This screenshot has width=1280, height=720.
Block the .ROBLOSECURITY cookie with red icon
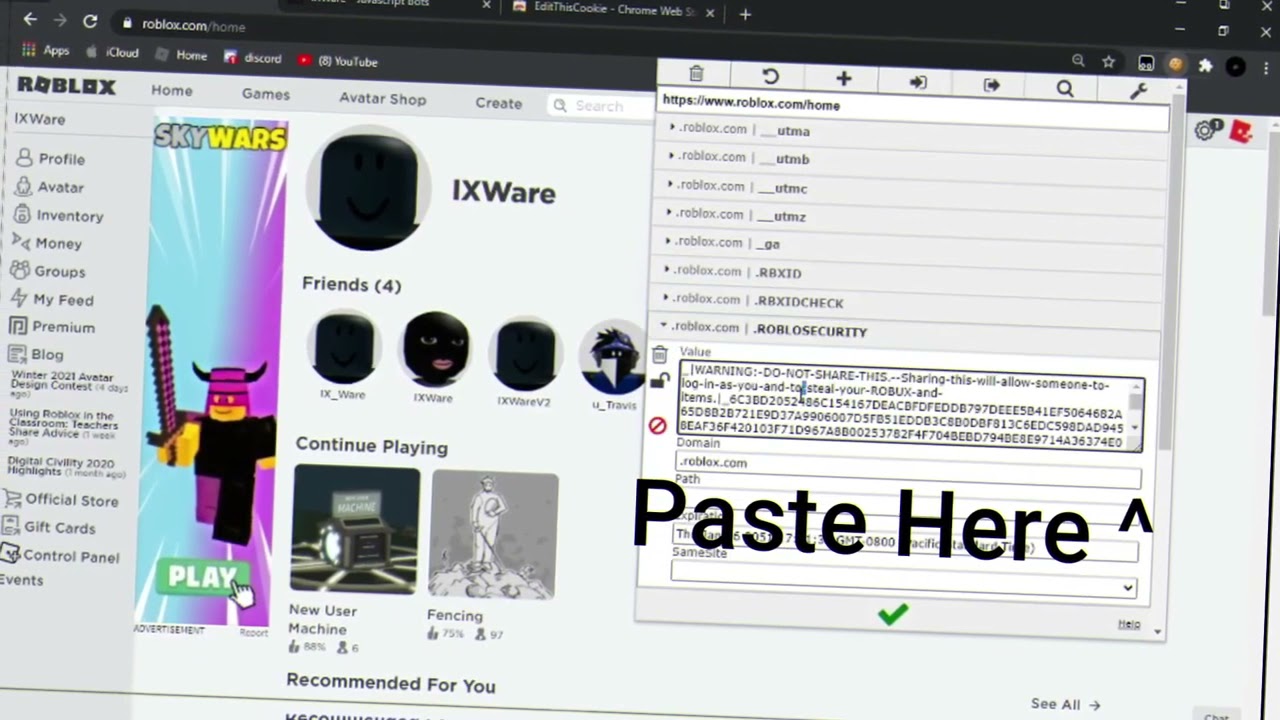coord(657,426)
